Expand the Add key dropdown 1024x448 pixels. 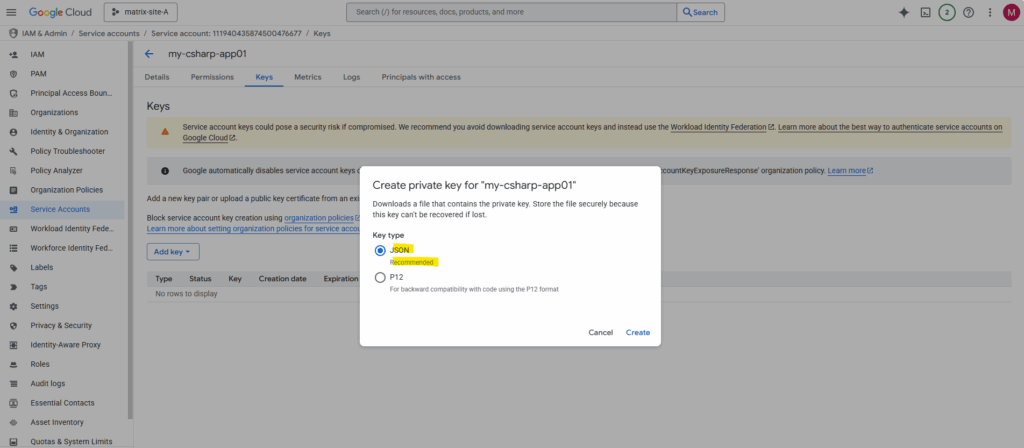(x=173, y=252)
